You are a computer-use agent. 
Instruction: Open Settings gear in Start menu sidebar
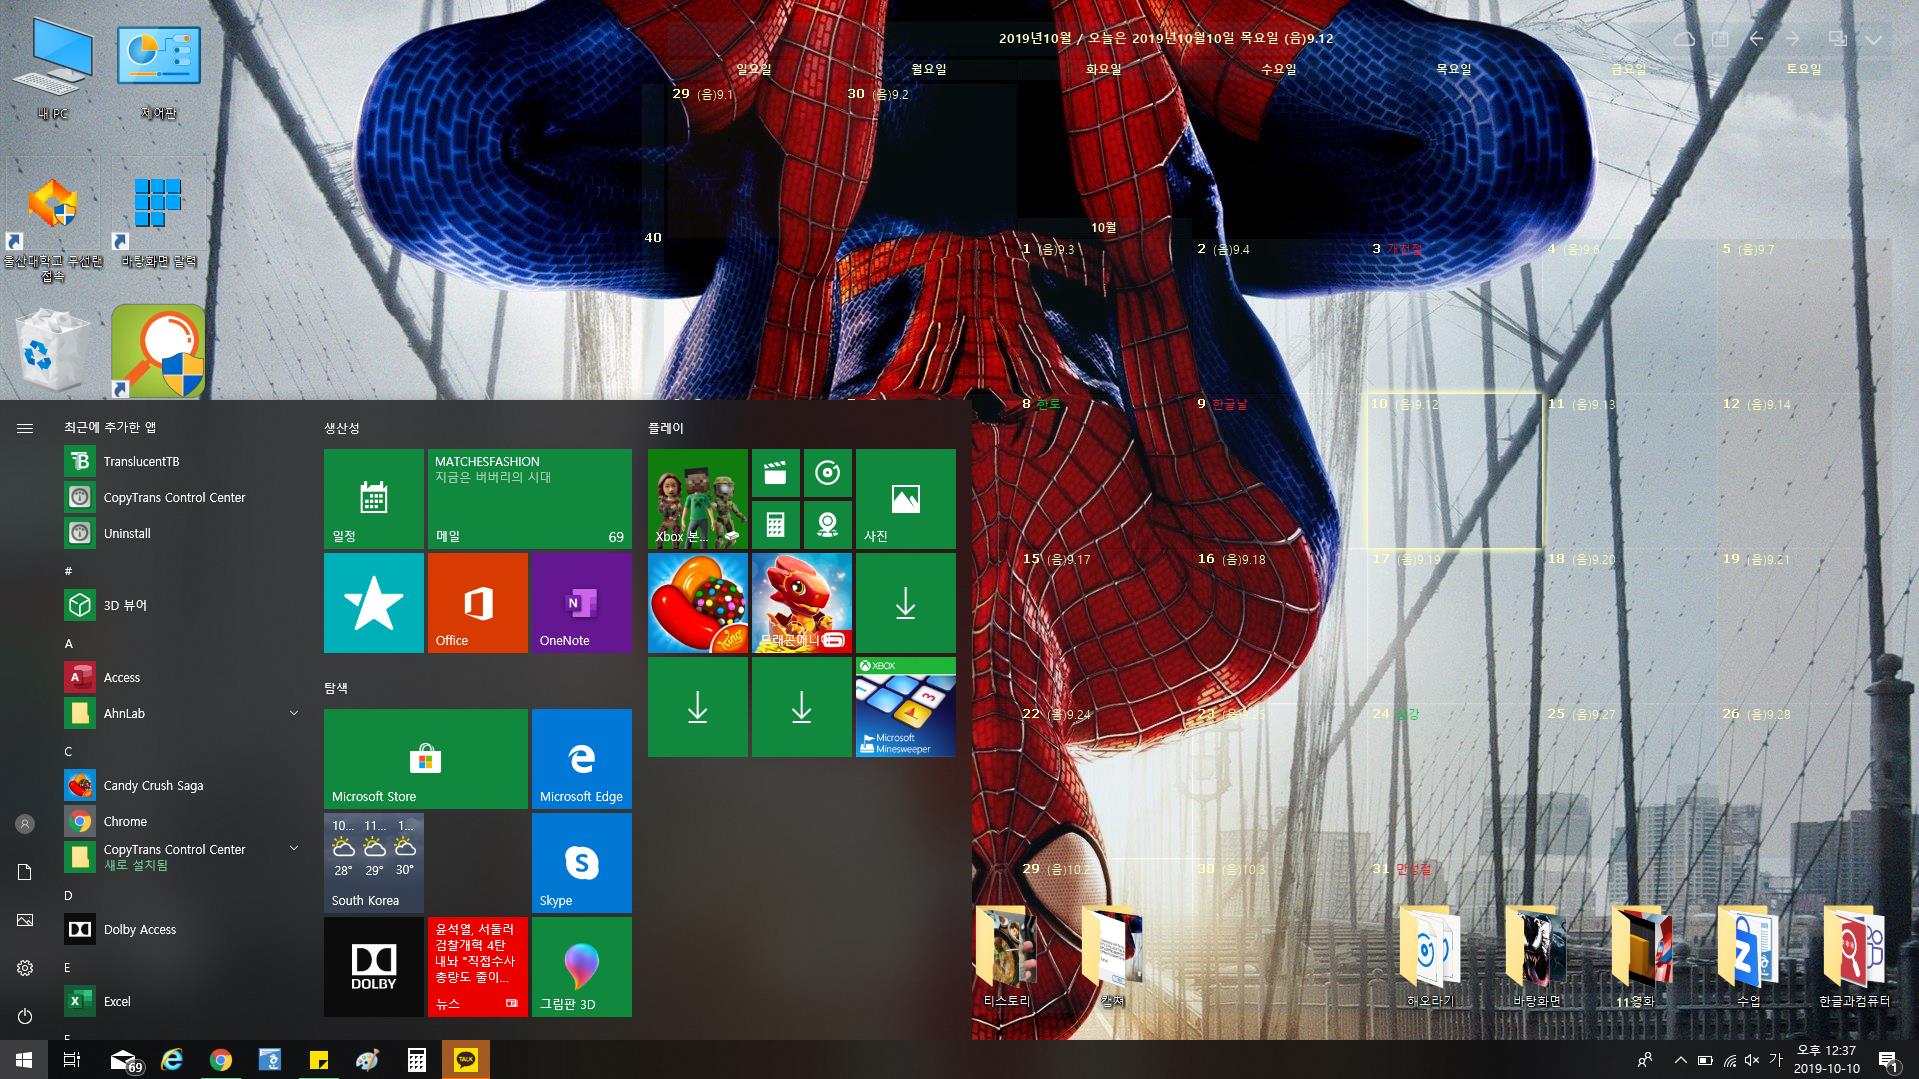tap(25, 968)
